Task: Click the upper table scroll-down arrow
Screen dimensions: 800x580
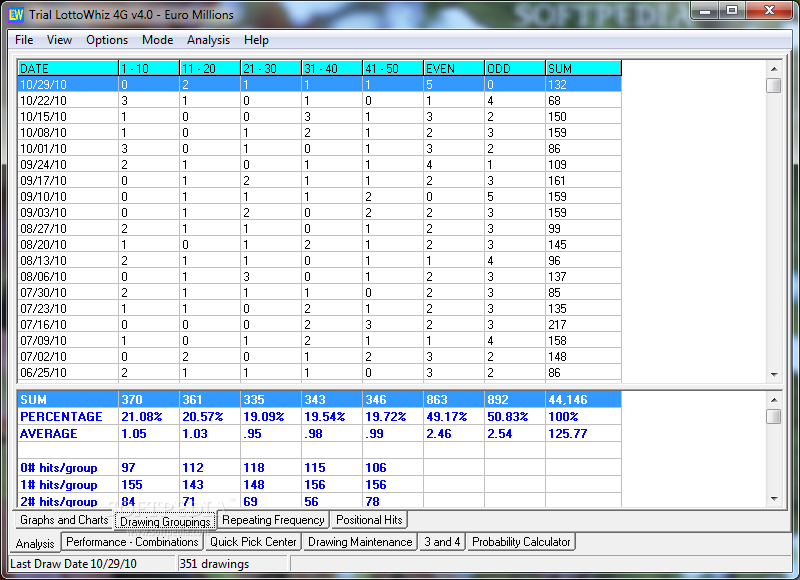Action: click(774, 374)
